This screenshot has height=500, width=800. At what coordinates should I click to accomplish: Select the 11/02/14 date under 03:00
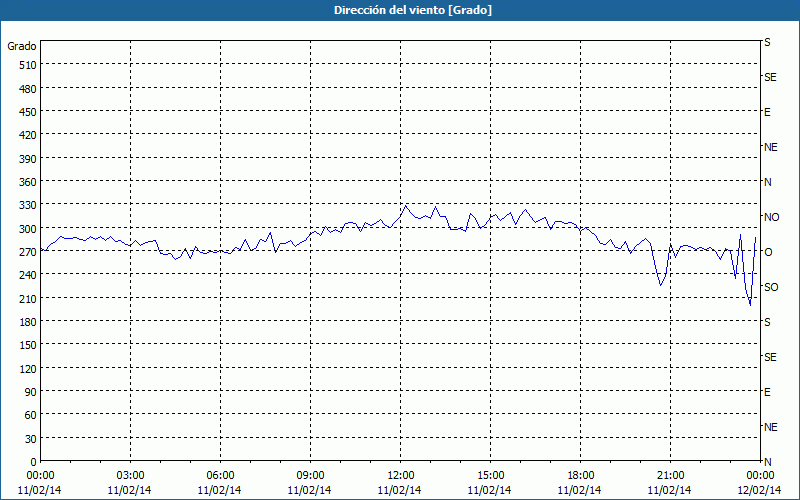(x=130, y=490)
